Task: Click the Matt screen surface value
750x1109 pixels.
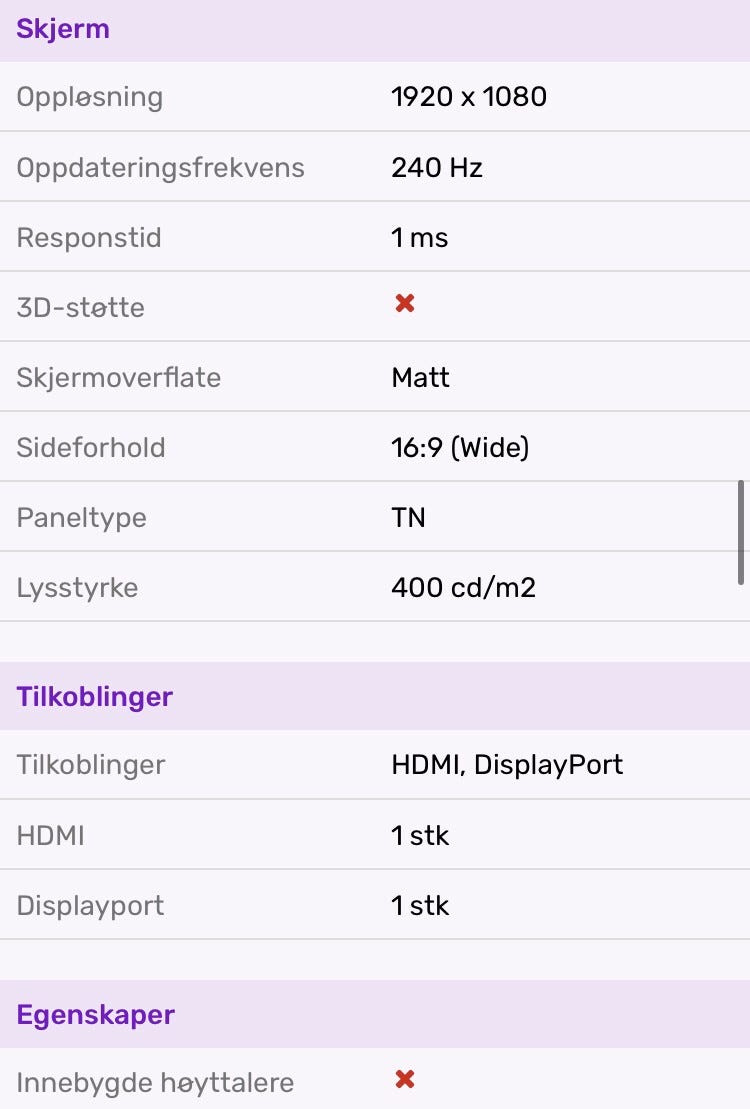Action: pyautogui.click(x=421, y=378)
